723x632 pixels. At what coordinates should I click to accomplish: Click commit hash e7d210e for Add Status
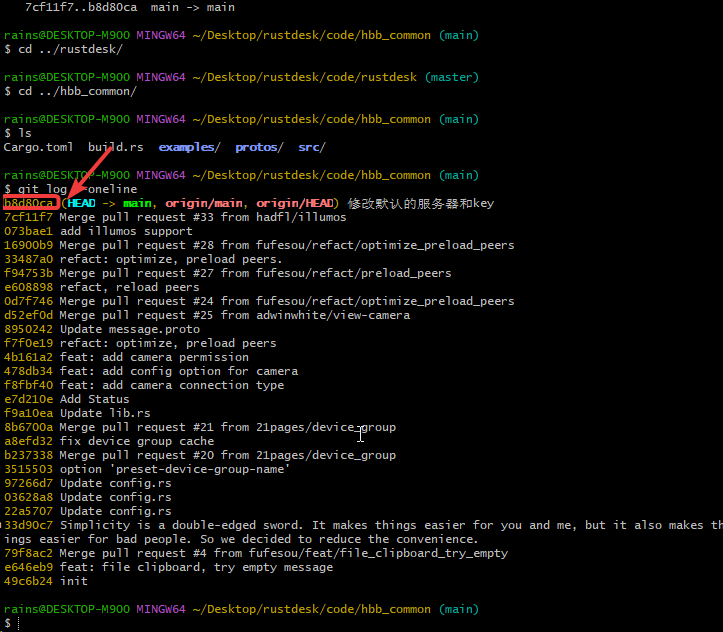(x=29, y=399)
